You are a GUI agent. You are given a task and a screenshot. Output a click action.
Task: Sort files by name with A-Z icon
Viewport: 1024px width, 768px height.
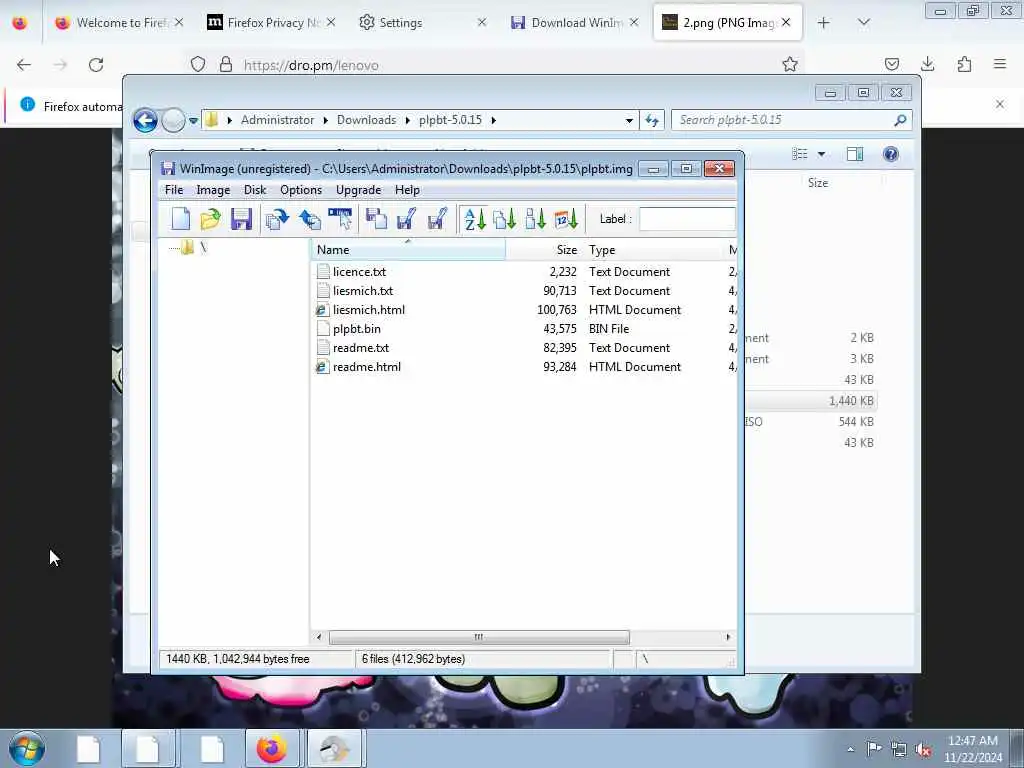pos(475,219)
